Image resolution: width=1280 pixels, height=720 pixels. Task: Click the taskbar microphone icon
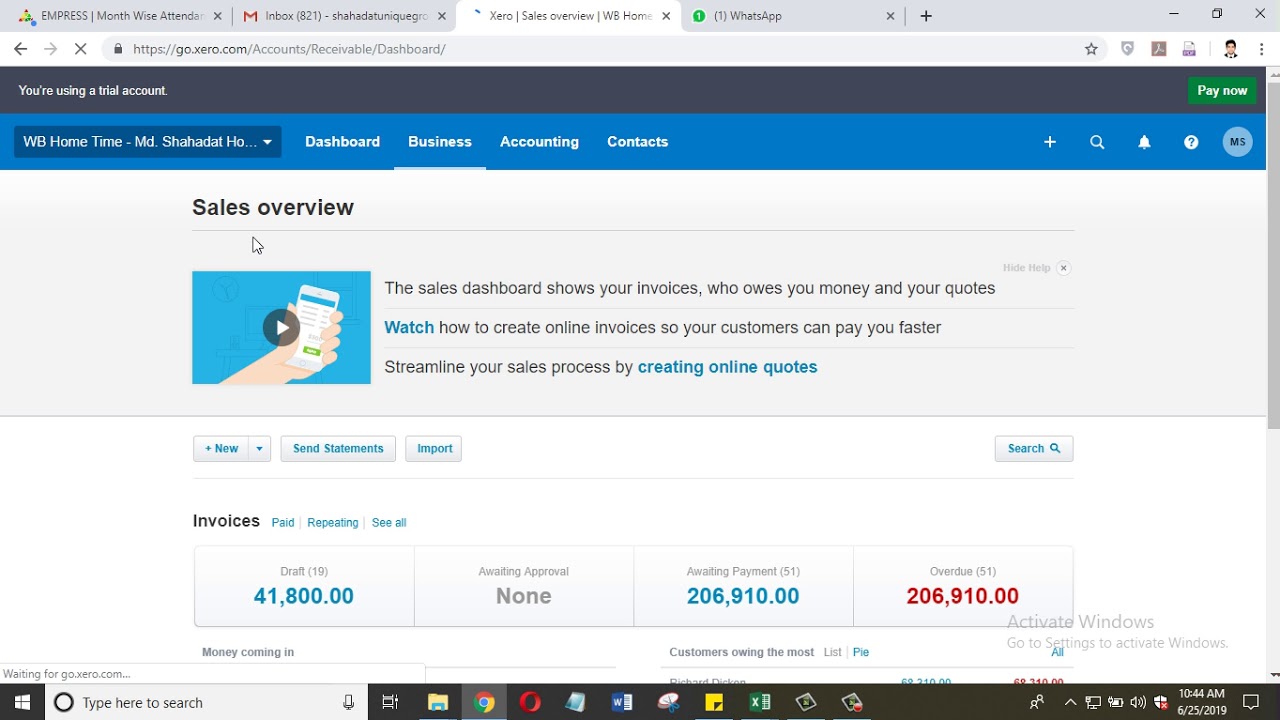(x=348, y=702)
